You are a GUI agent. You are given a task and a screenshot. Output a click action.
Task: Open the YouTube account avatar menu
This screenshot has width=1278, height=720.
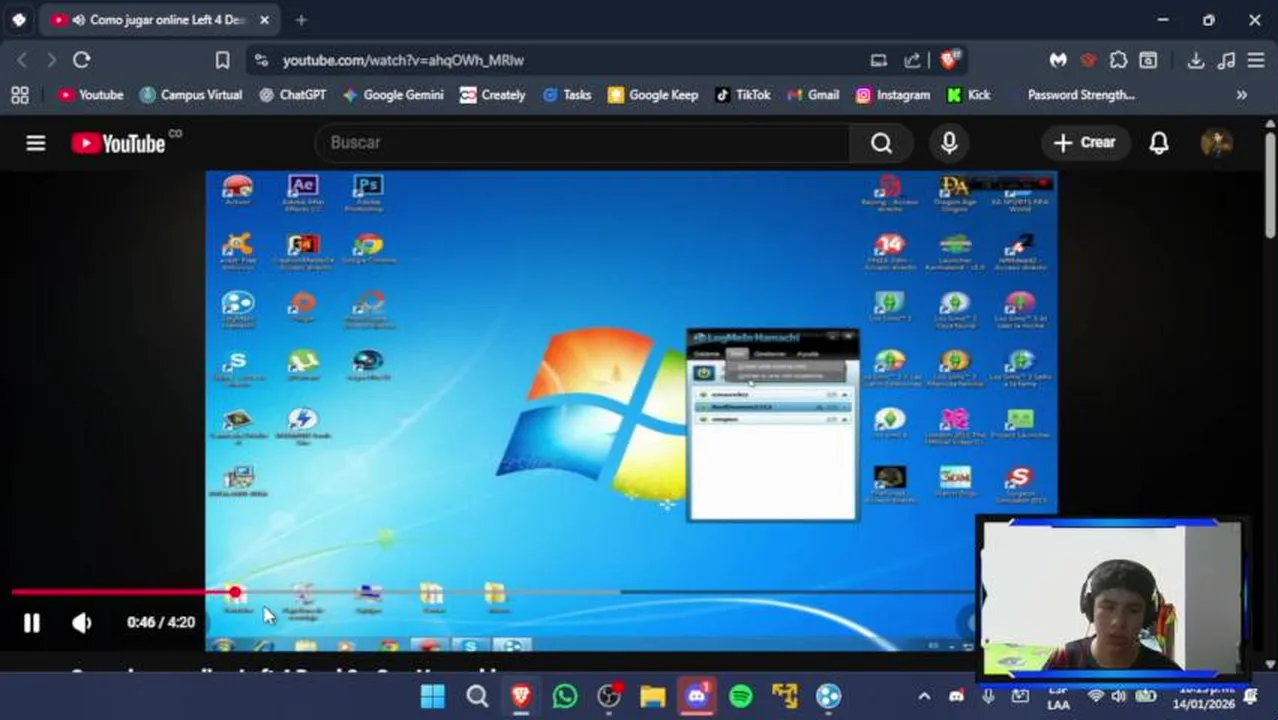[x=1216, y=143]
